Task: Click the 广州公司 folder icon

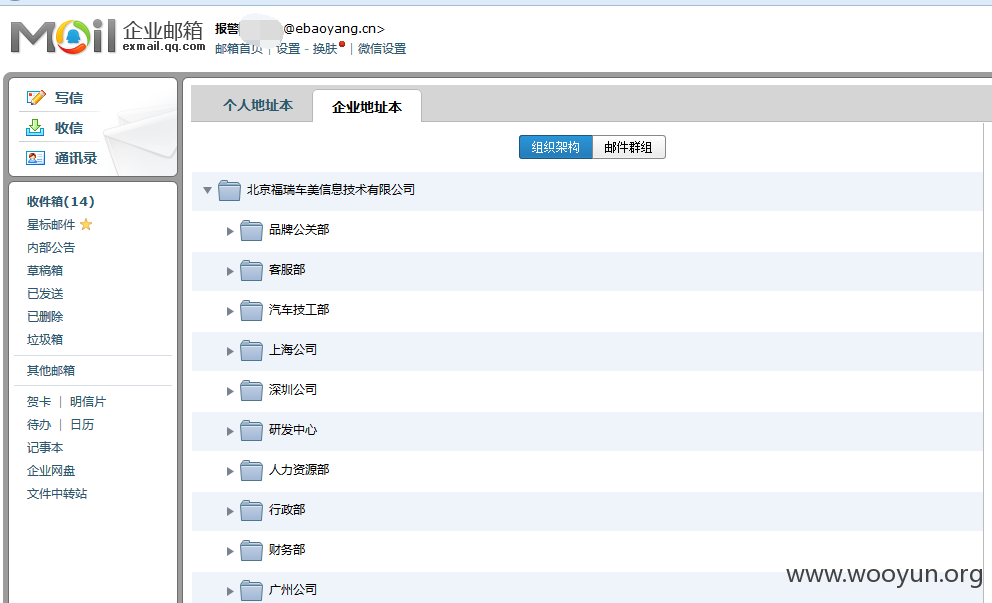Action: click(x=251, y=590)
